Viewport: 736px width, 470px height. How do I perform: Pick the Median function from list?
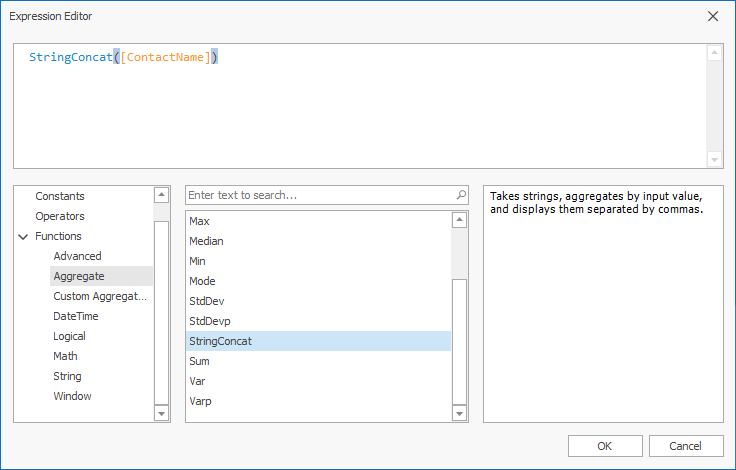pyautogui.click(x=207, y=241)
